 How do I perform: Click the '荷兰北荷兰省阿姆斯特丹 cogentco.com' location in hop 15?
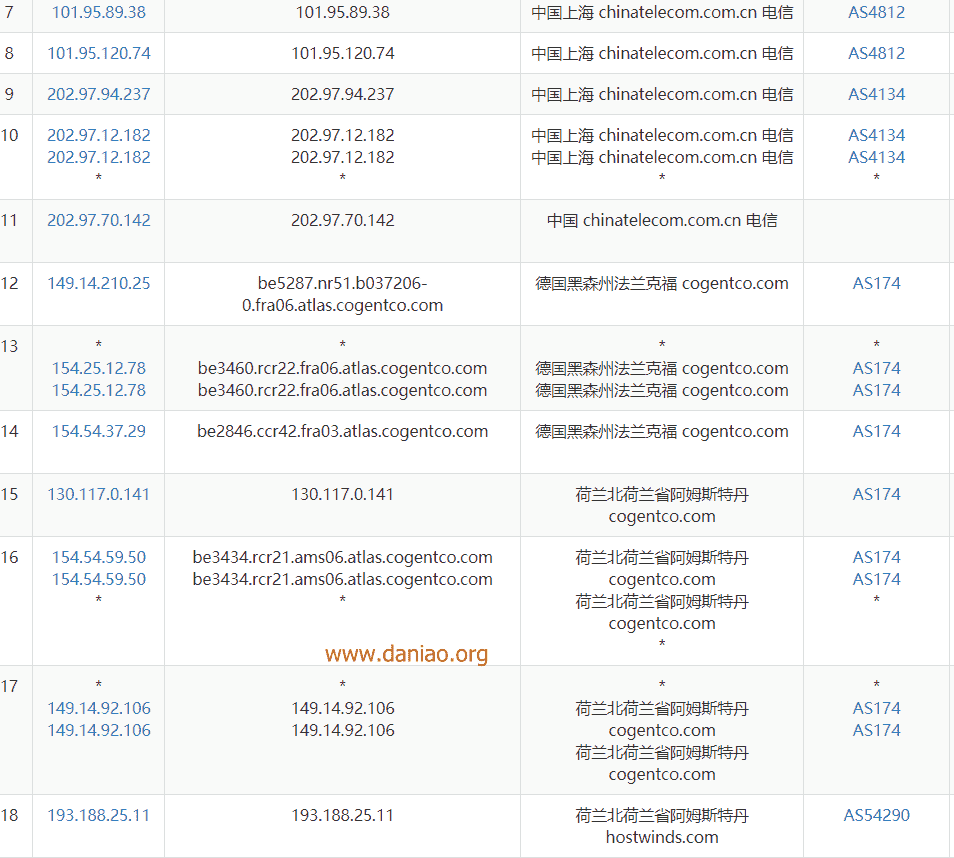[x=662, y=505]
